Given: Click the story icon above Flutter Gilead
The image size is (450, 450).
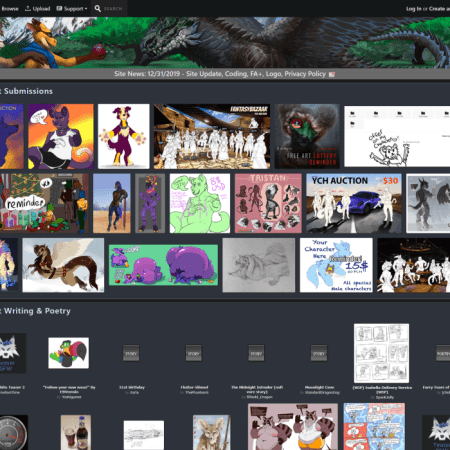Looking at the screenshot, I should [194, 353].
